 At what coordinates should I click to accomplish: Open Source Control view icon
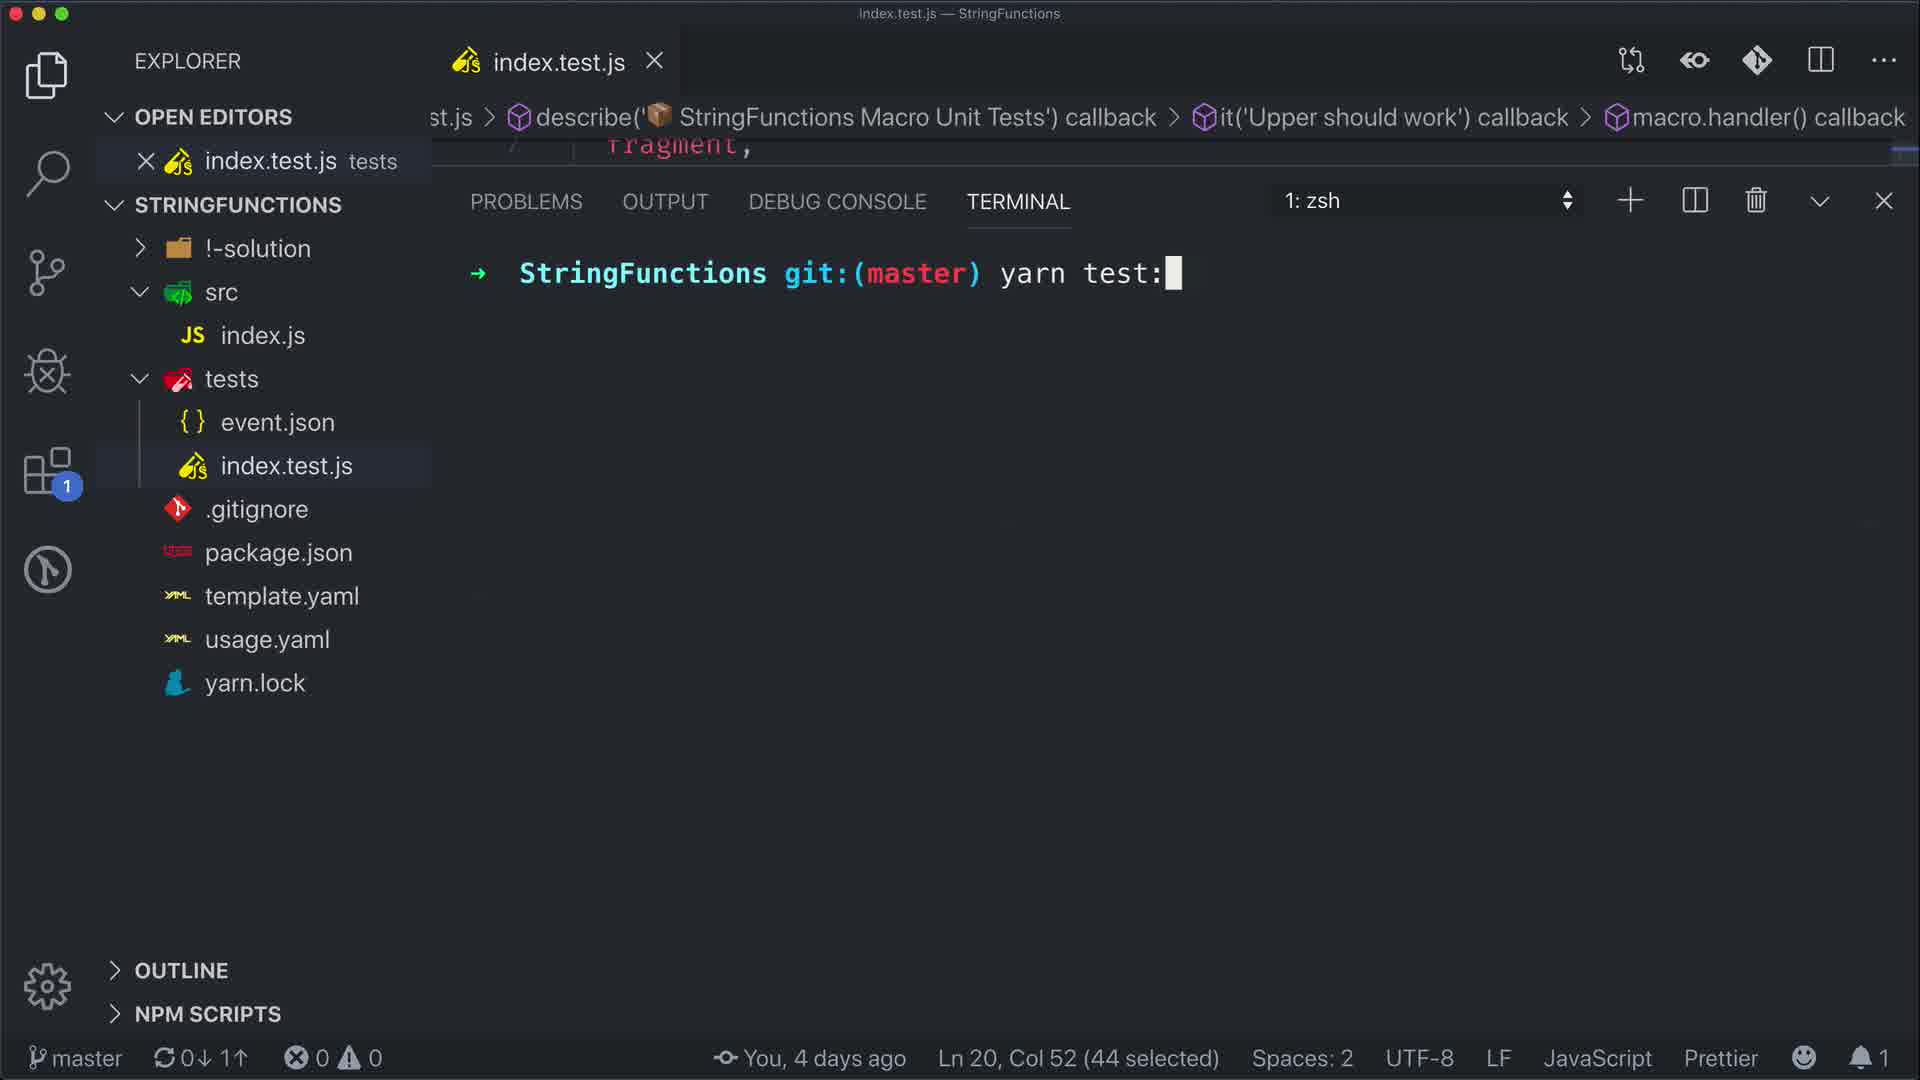(x=47, y=272)
